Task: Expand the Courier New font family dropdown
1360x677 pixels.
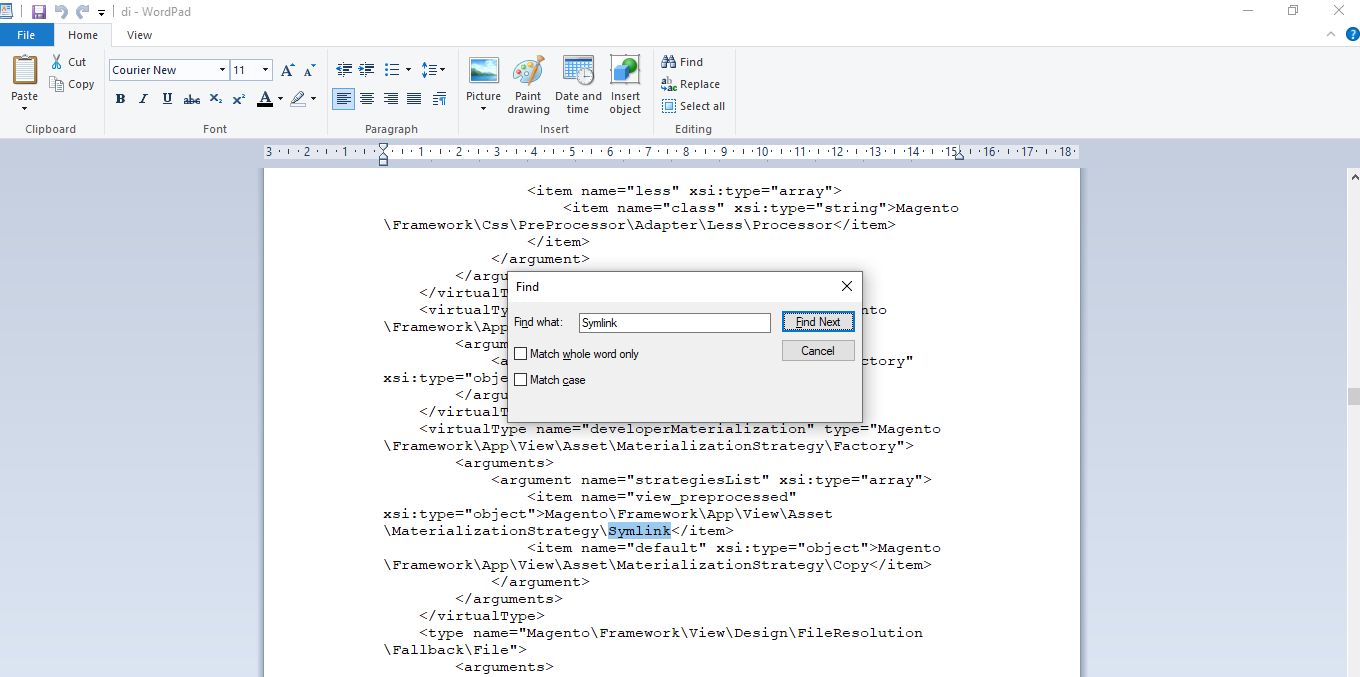Action: point(222,70)
